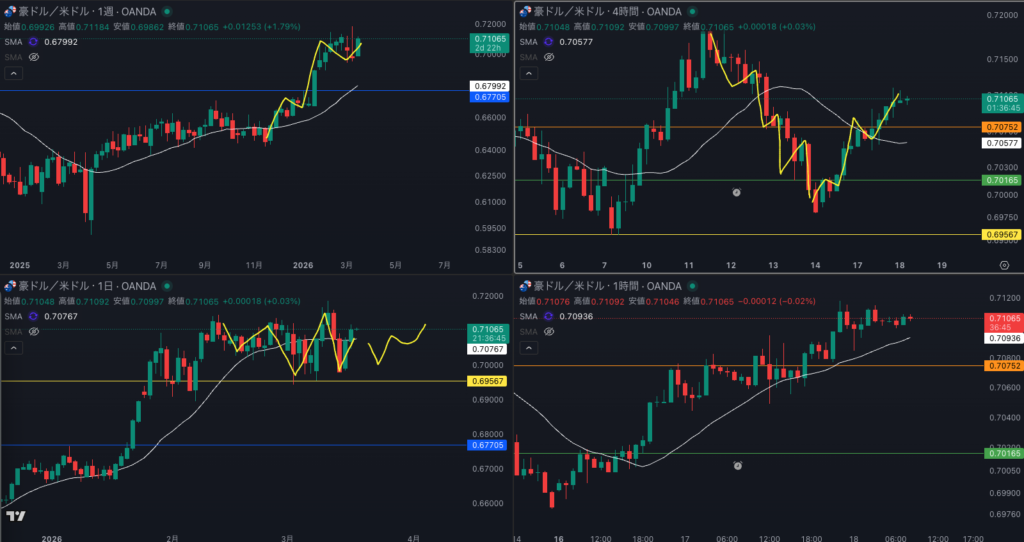
Task: Toggle visibility of hidden SMA on weekly chart
Action: pos(33,57)
